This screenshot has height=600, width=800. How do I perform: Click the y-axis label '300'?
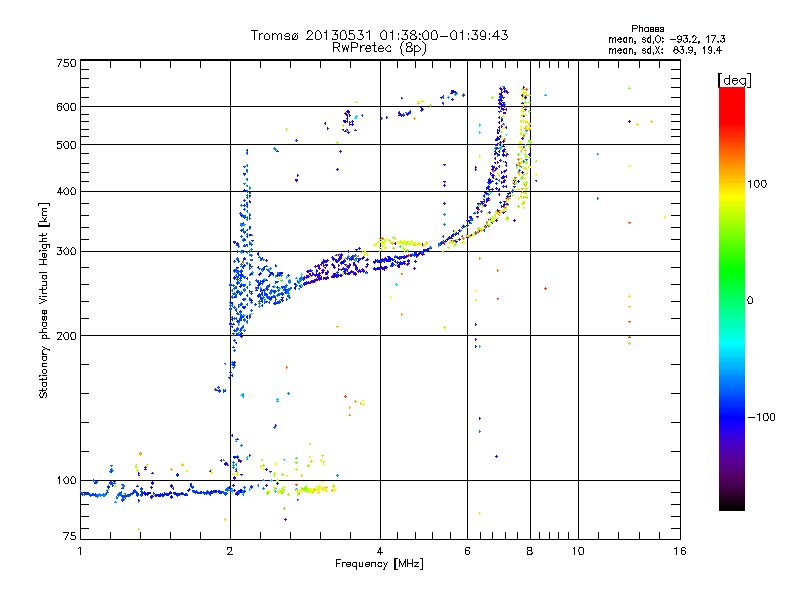tap(66, 252)
